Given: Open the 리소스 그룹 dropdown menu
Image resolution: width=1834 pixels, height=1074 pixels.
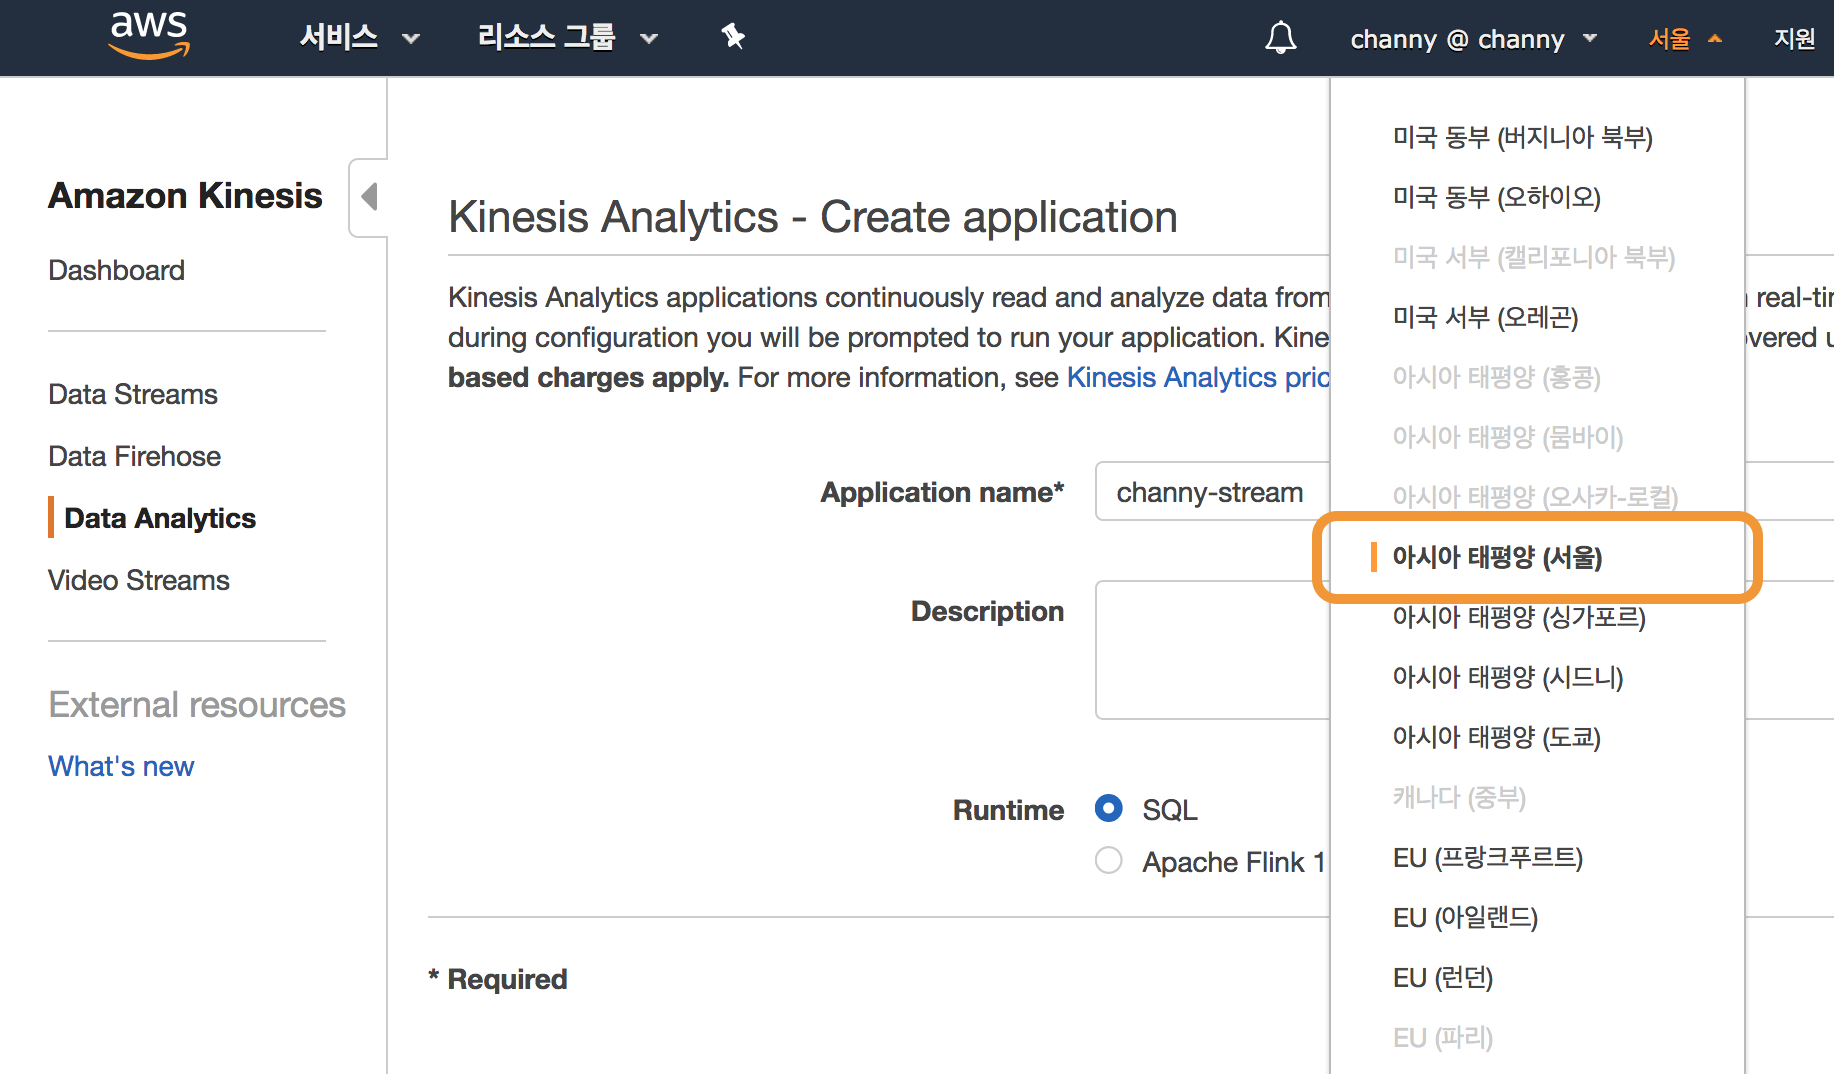Looking at the screenshot, I should (x=567, y=38).
